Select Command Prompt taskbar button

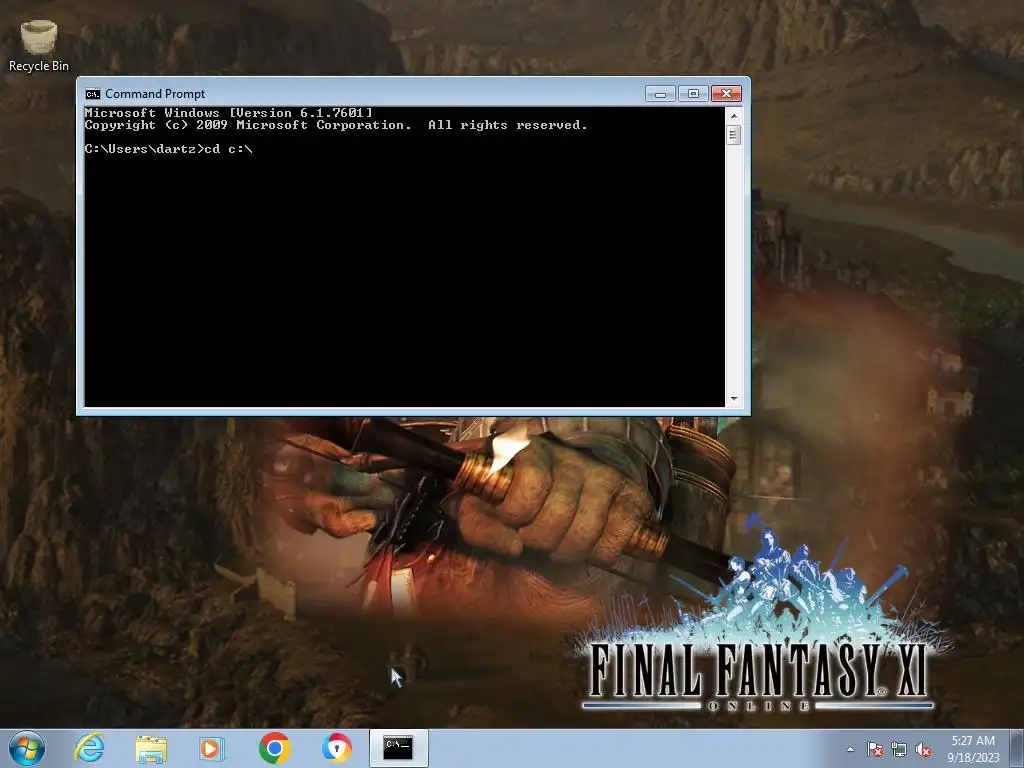(x=398, y=748)
